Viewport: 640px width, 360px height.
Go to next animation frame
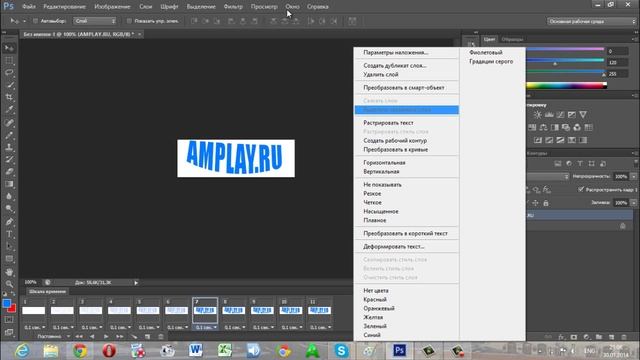[x=120, y=337]
